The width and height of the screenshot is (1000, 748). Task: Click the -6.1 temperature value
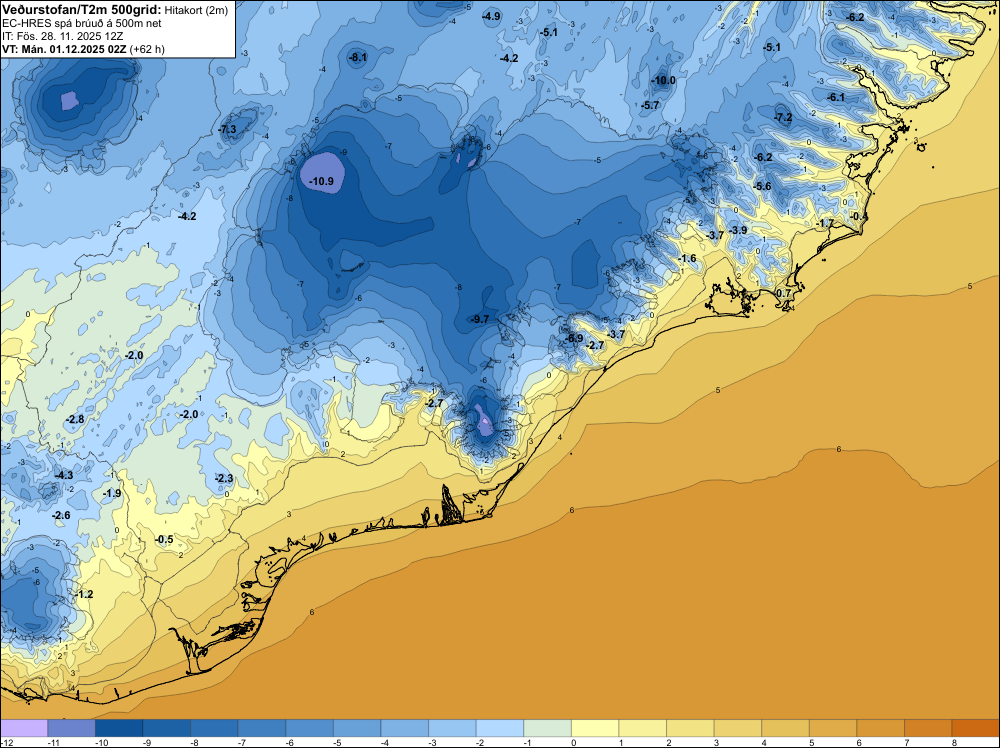836,97
